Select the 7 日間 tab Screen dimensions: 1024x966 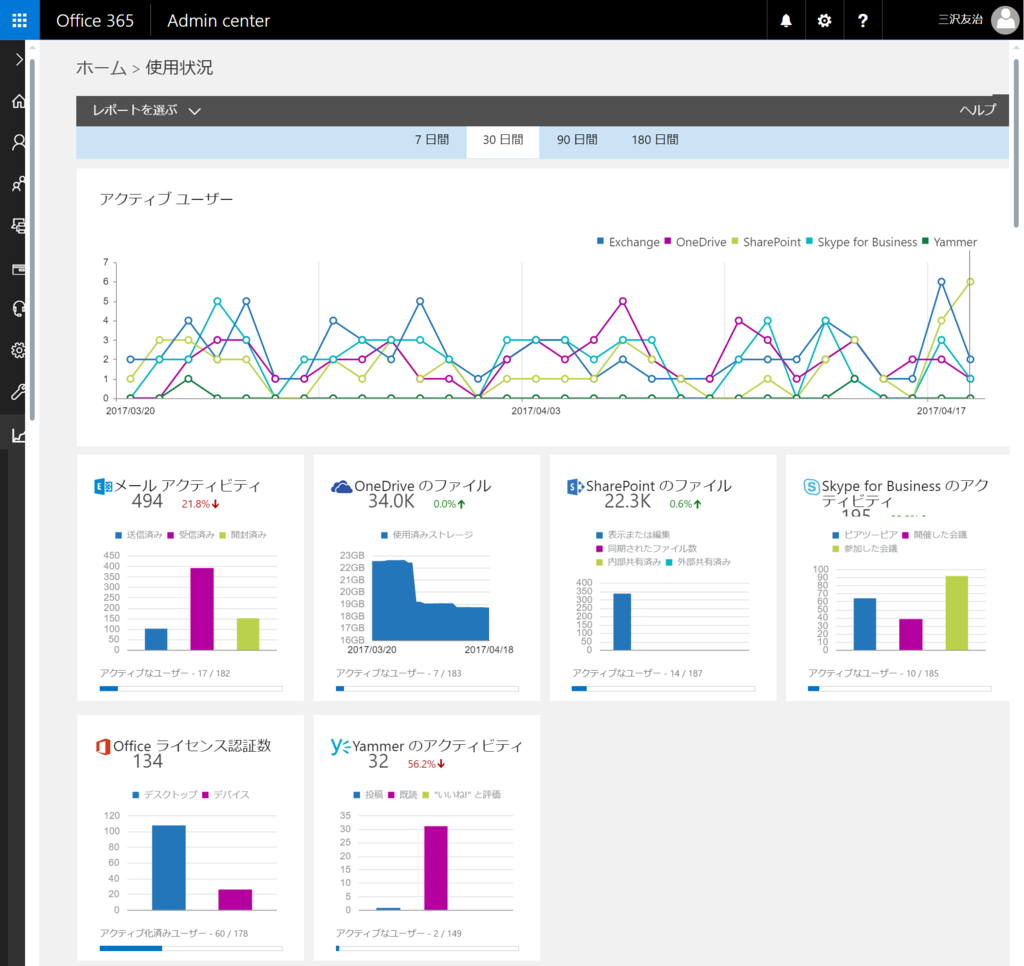pos(432,140)
